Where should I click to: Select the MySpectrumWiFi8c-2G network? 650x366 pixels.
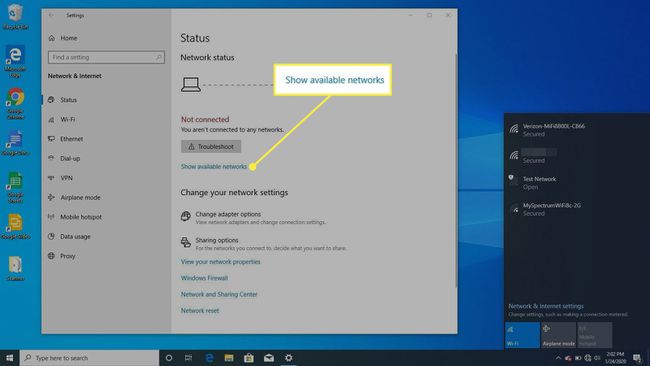576,209
